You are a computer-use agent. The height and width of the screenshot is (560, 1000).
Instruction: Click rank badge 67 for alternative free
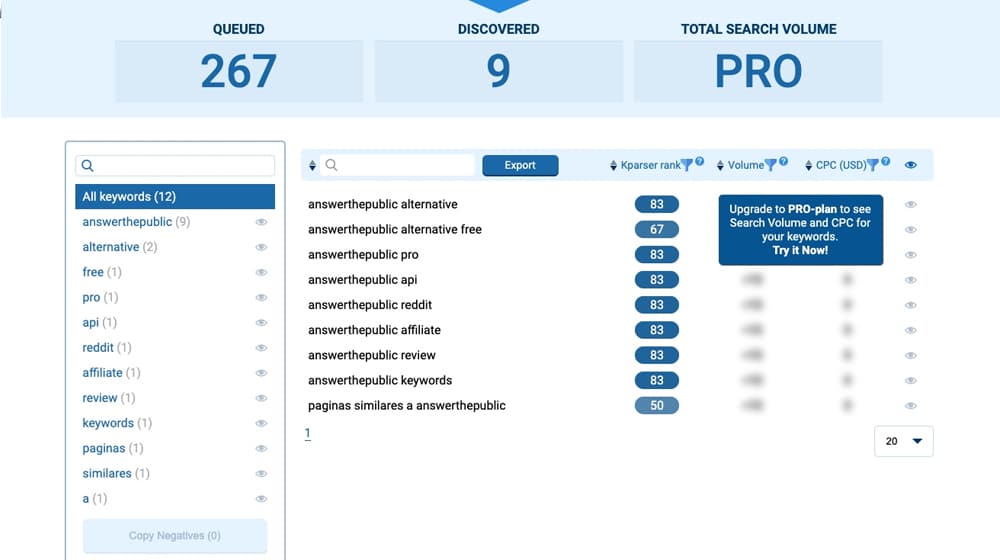[657, 230]
